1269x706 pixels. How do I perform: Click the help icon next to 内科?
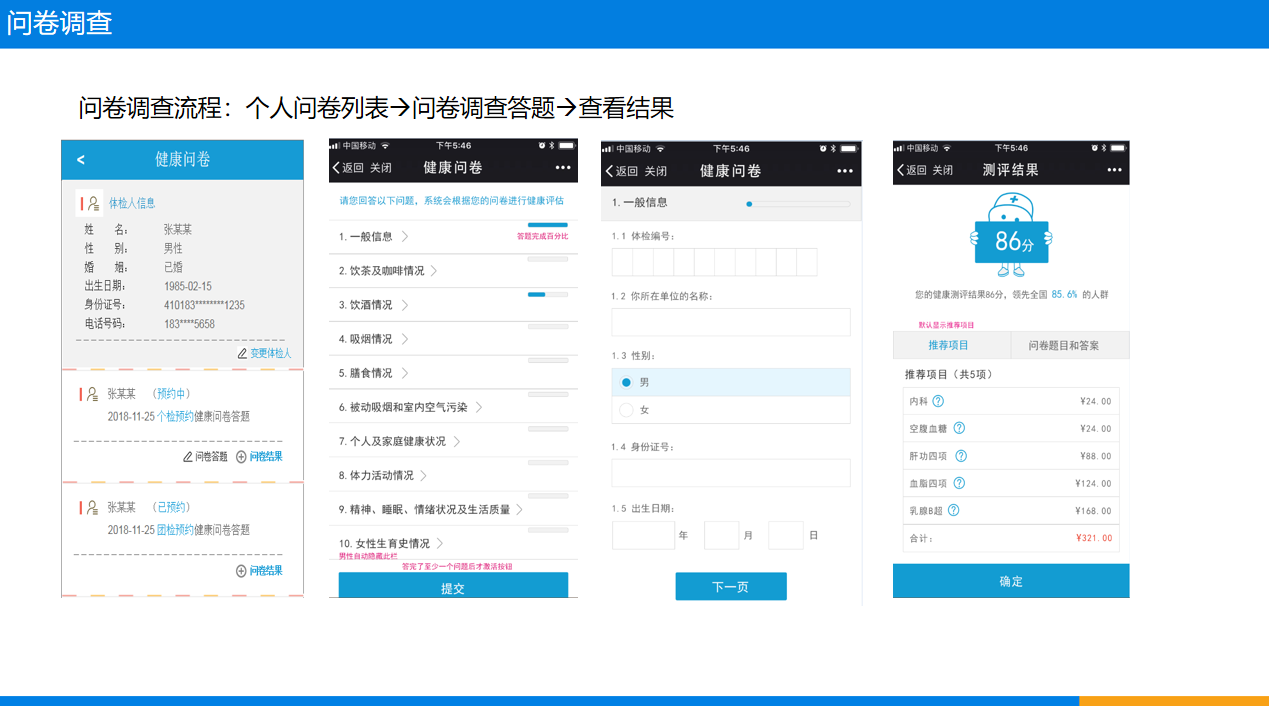(x=938, y=401)
